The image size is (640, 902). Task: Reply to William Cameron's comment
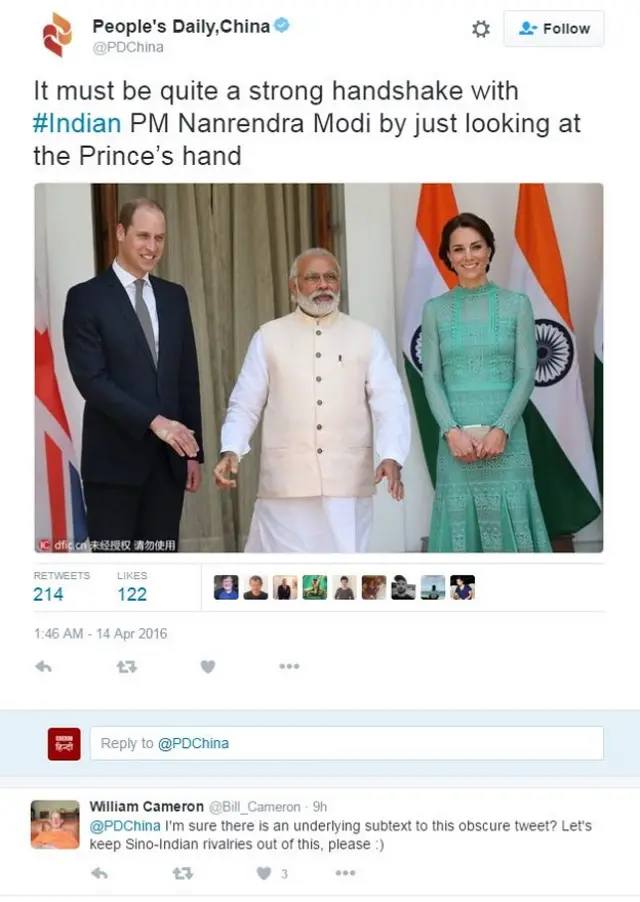(99, 873)
